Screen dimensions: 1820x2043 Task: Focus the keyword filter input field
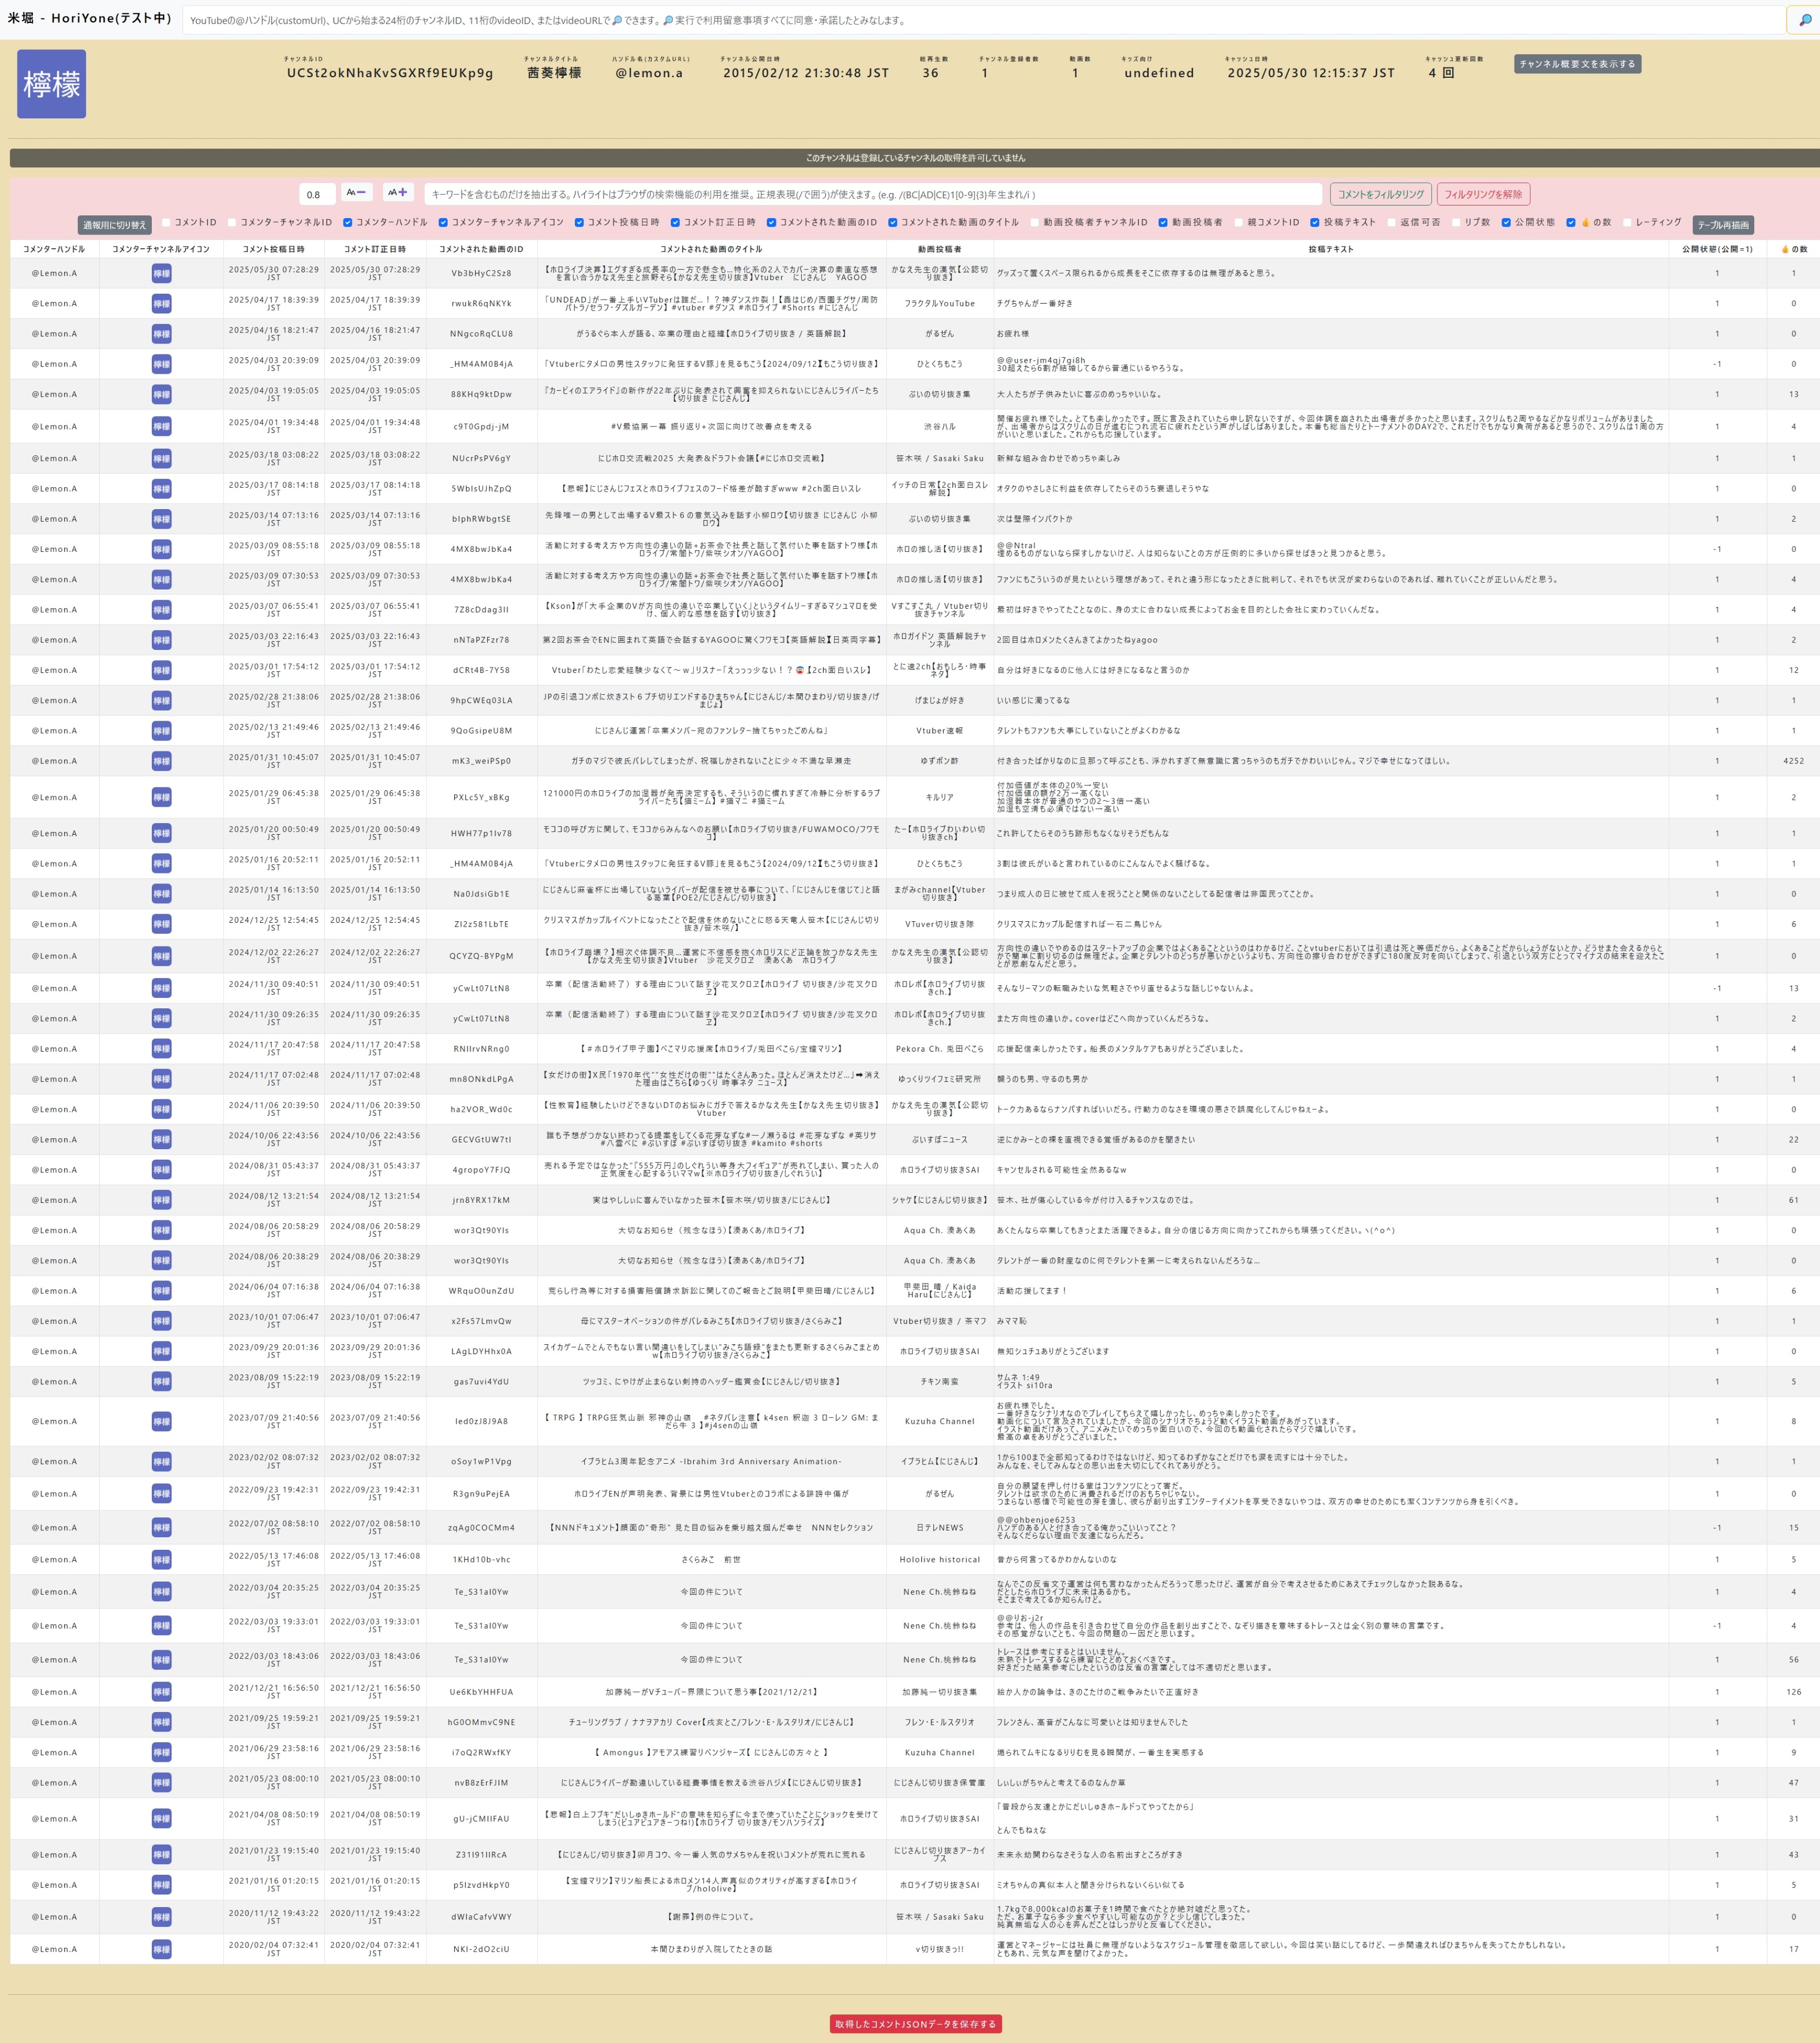[x=873, y=194]
